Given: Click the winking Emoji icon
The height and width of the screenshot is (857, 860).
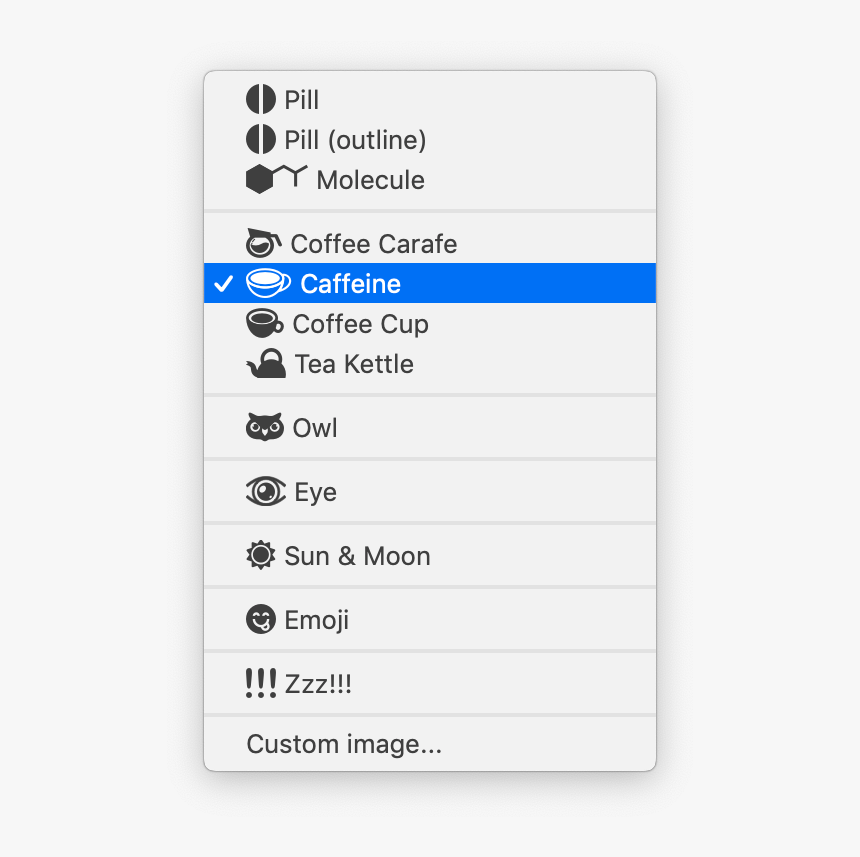Looking at the screenshot, I should (x=260, y=619).
